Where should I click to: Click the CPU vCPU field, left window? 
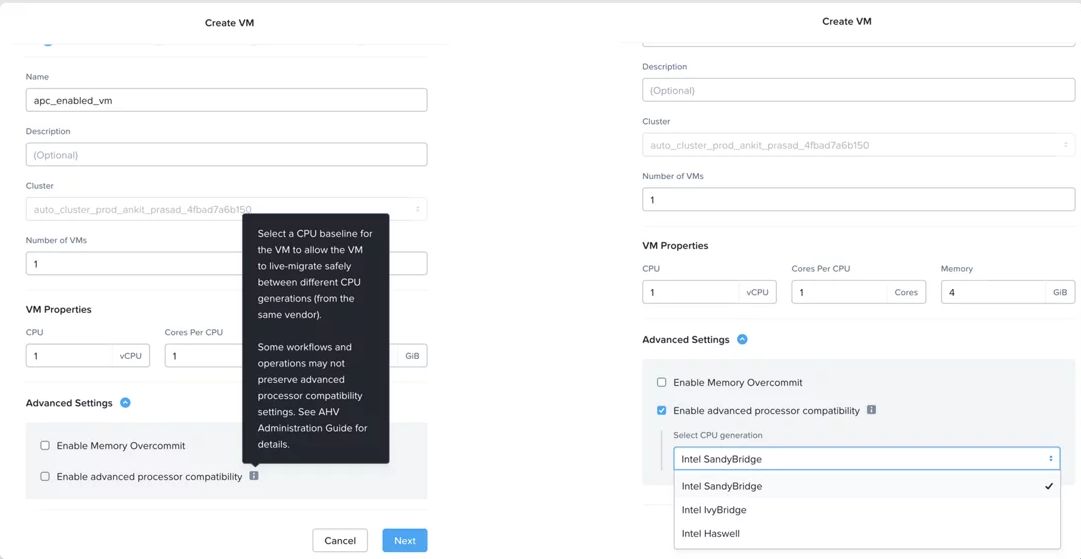88,356
